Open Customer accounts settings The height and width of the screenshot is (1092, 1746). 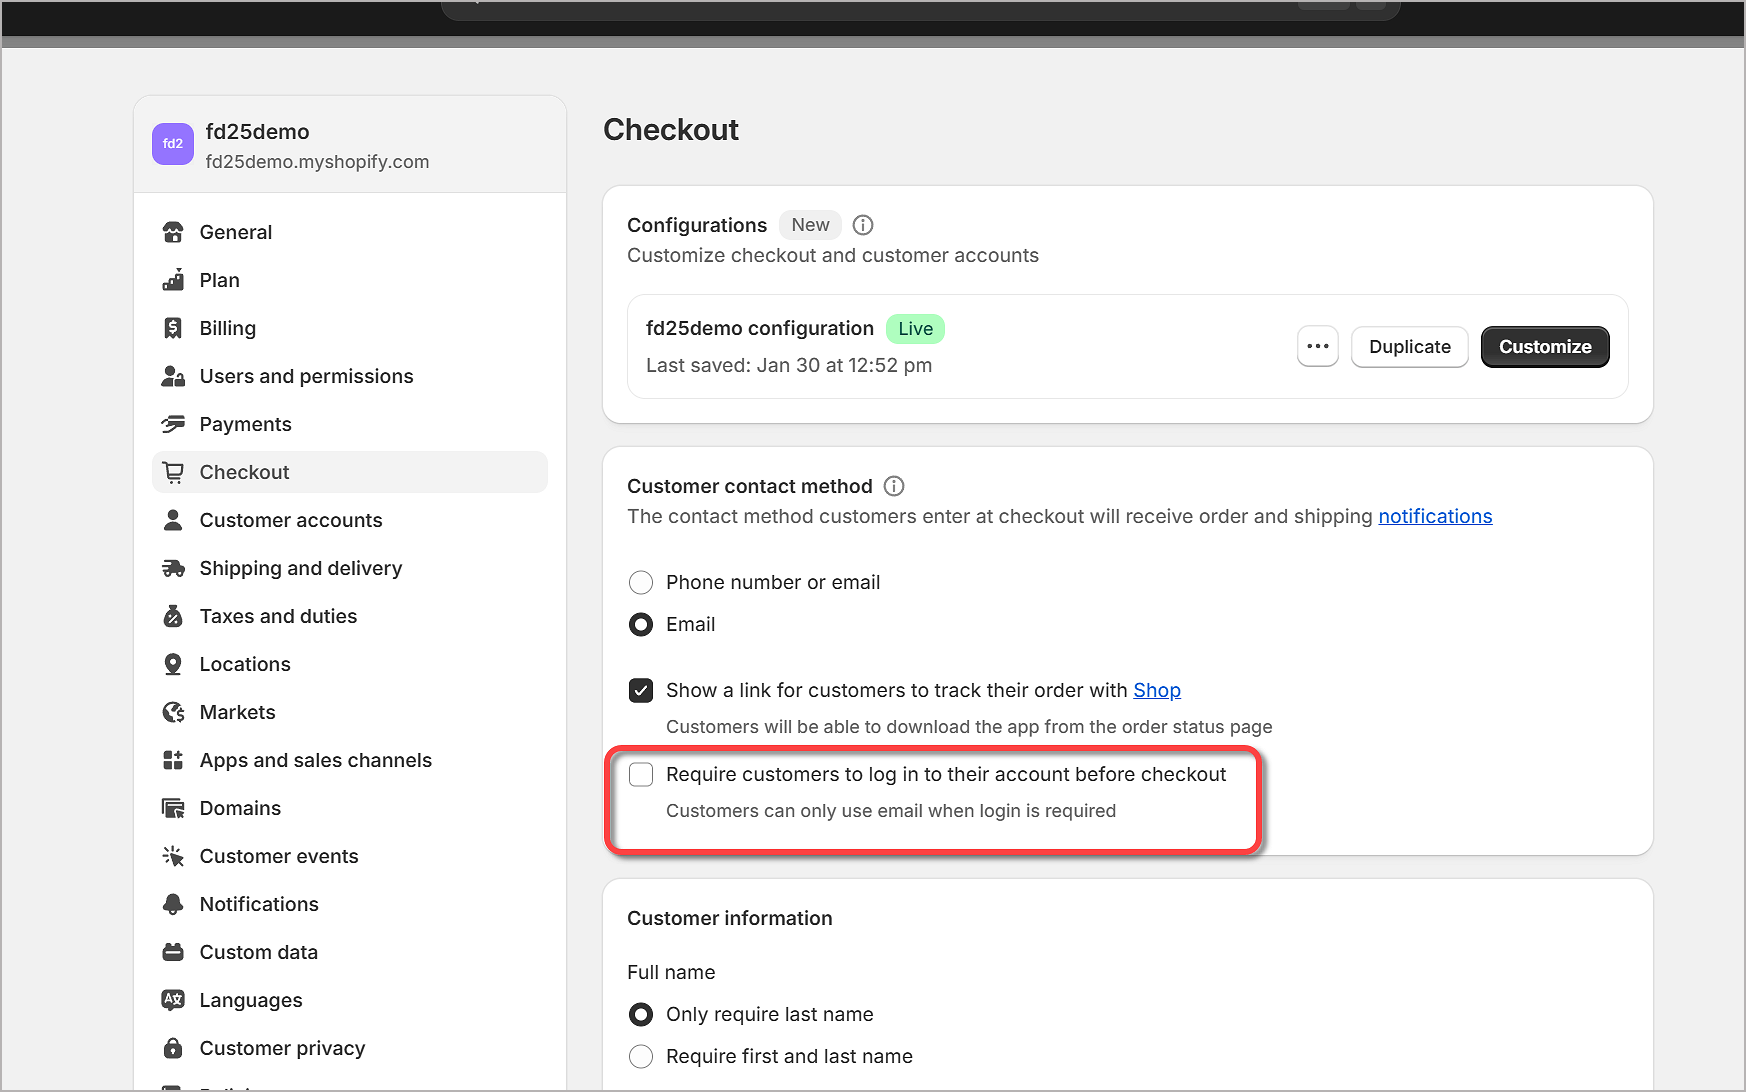coord(290,520)
